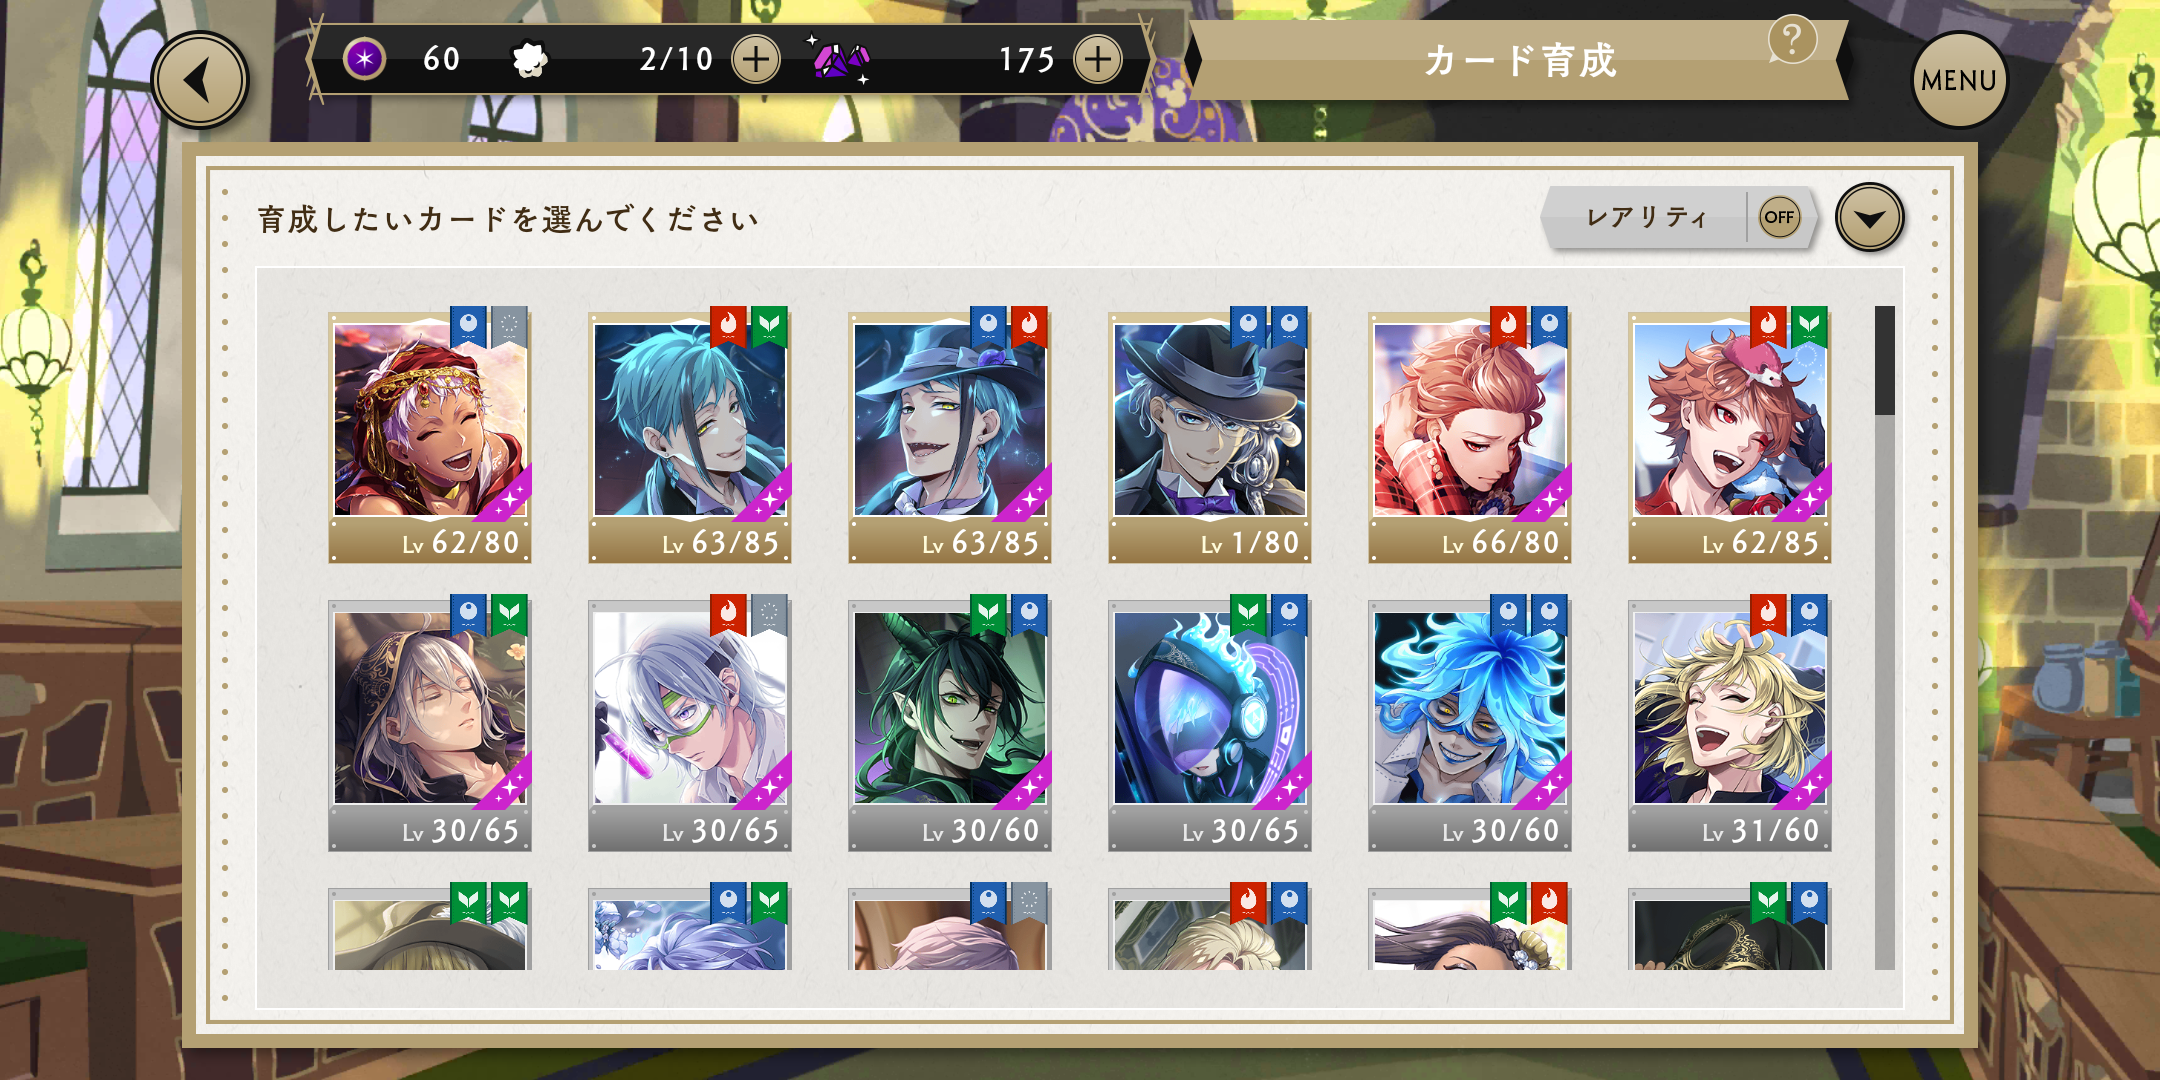Pick the Lv 30/60 green horned character card
The height and width of the screenshot is (1080, 2160).
[x=949, y=724]
